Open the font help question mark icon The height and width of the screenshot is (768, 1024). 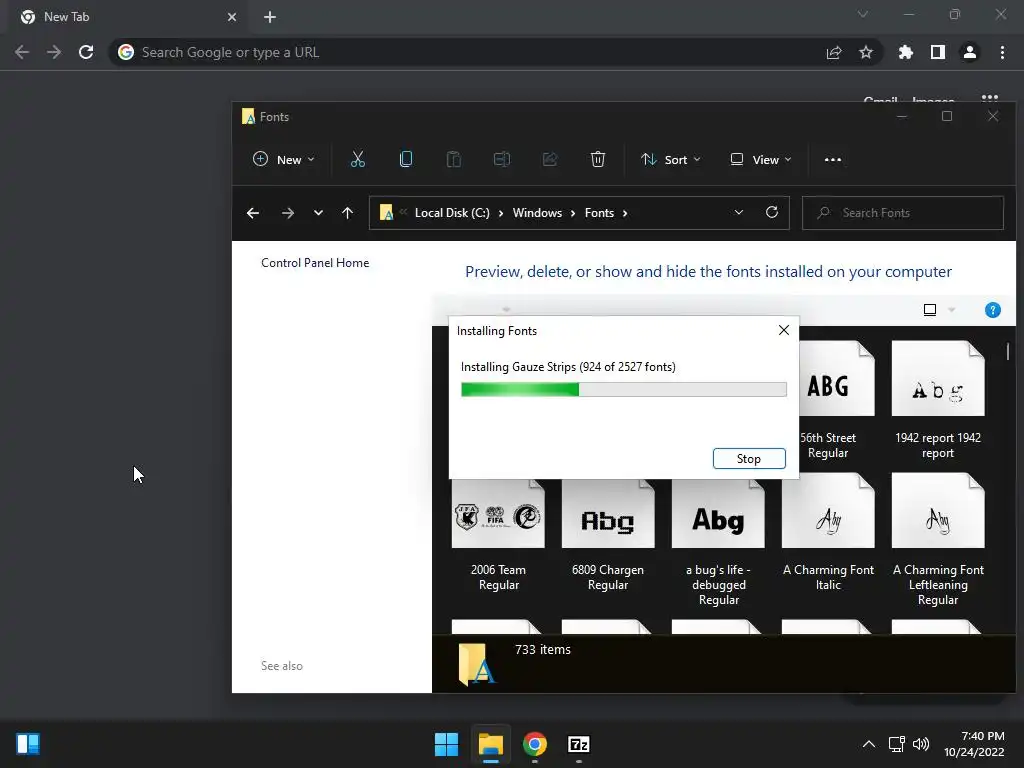point(992,310)
